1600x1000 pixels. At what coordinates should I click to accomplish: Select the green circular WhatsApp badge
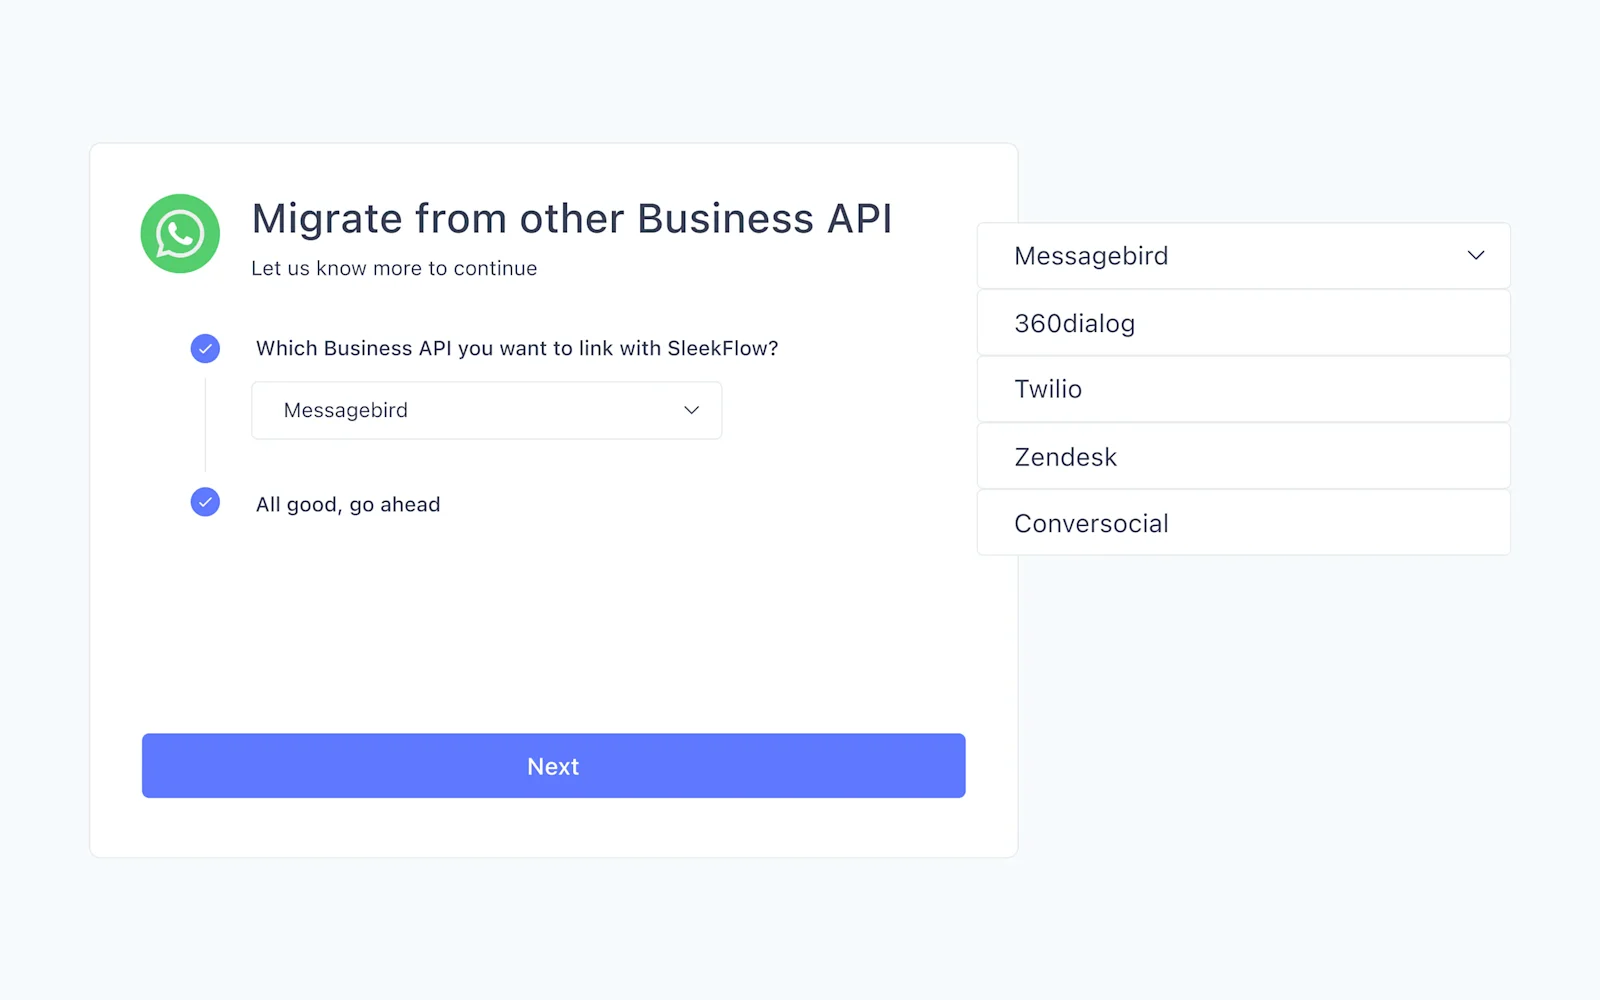click(180, 233)
